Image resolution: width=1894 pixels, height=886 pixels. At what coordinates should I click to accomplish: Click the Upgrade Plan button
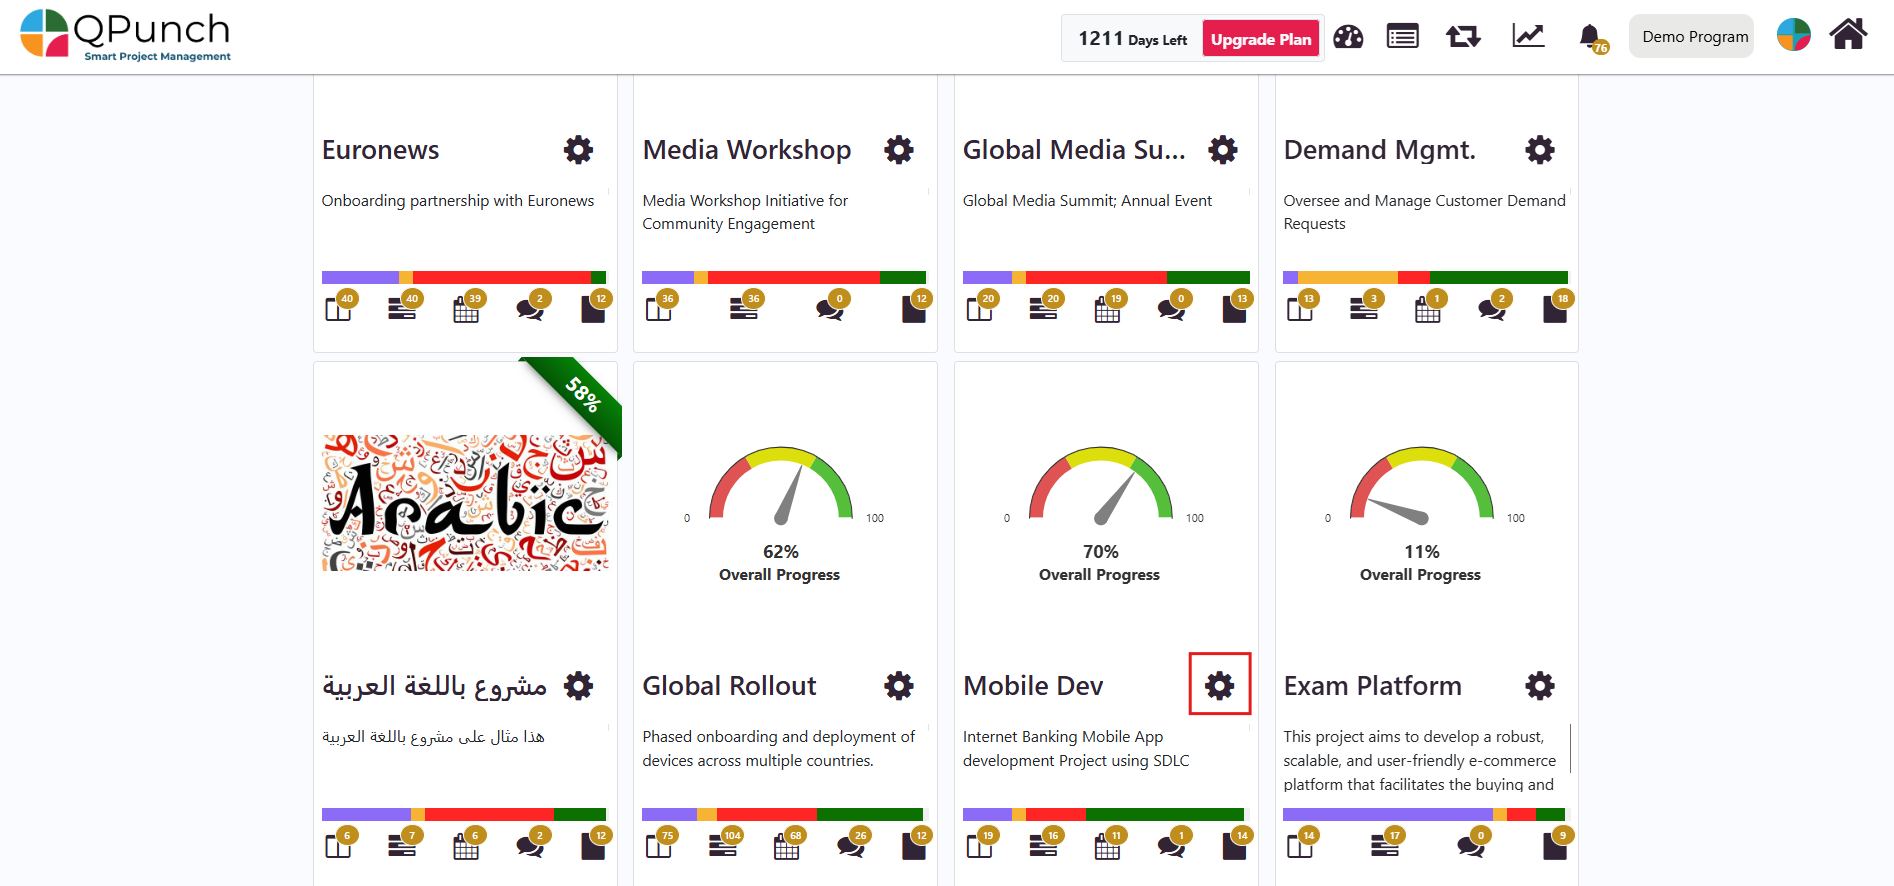(x=1260, y=39)
